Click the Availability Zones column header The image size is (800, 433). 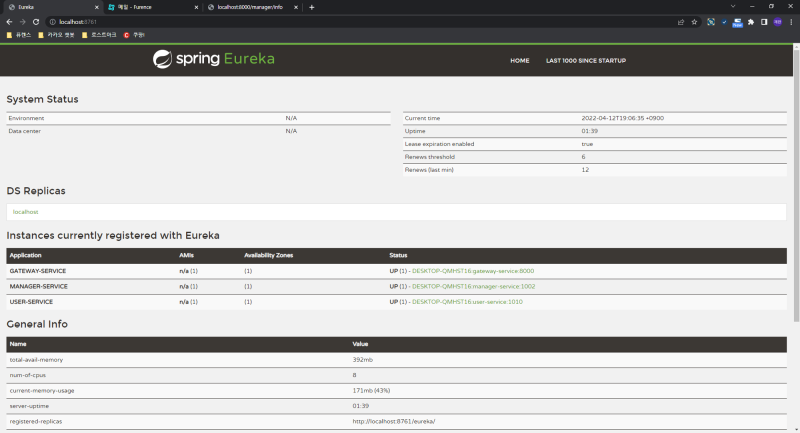tap(268, 255)
